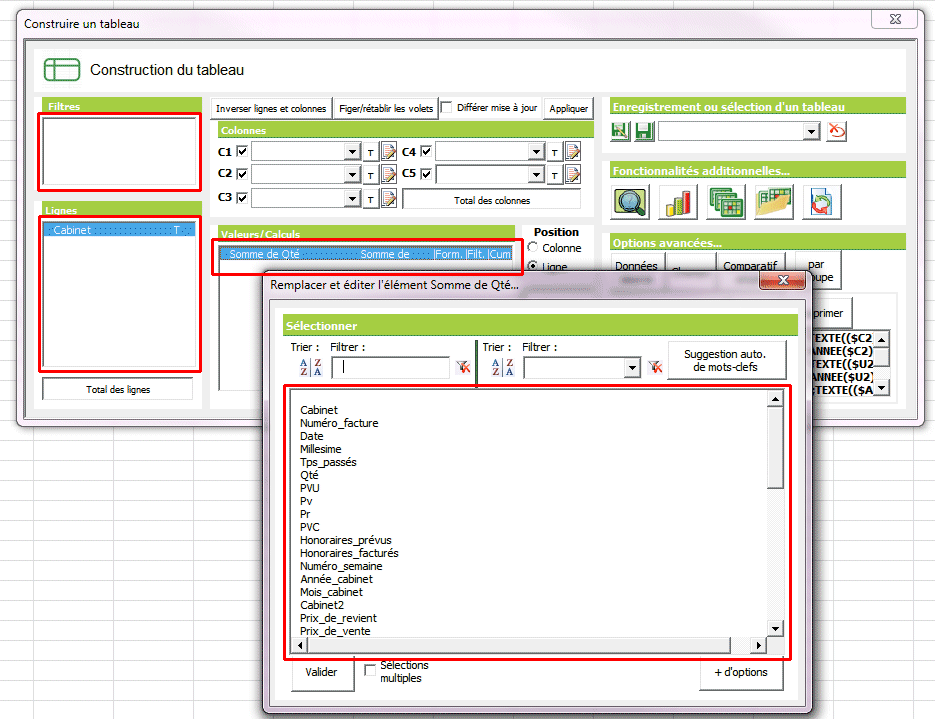
Task: Open the second Filtrer dropdown in Sélectionner
Action: click(x=633, y=368)
